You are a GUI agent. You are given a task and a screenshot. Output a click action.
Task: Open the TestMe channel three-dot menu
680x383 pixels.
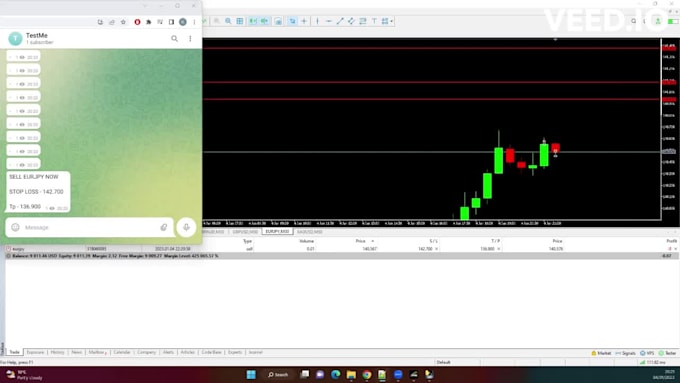tap(190, 39)
